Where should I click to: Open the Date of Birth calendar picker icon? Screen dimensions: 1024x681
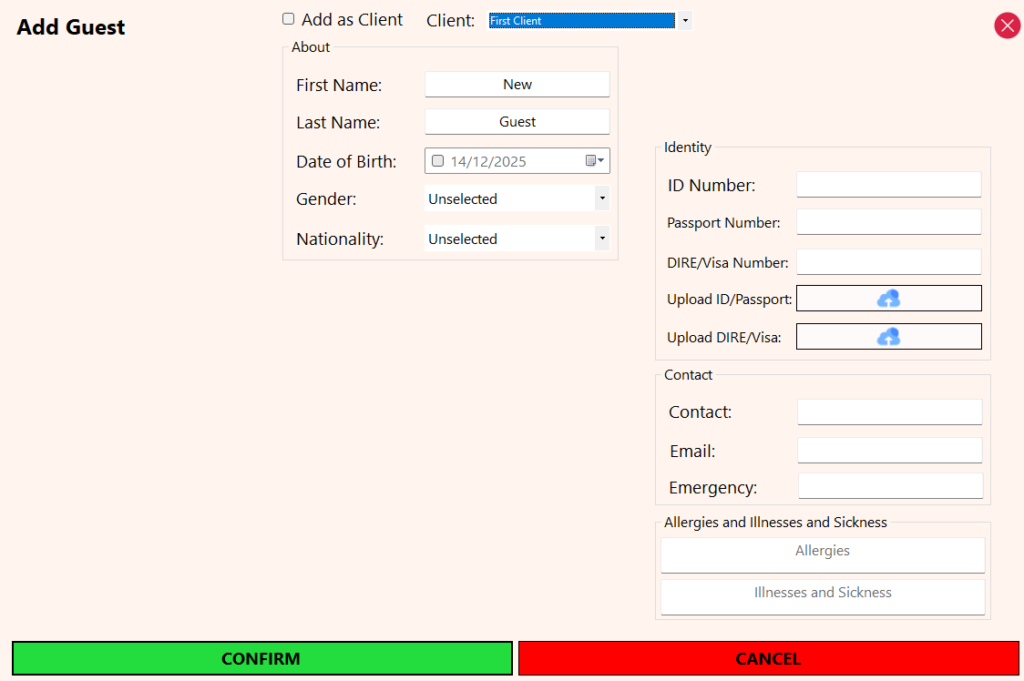tap(594, 161)
